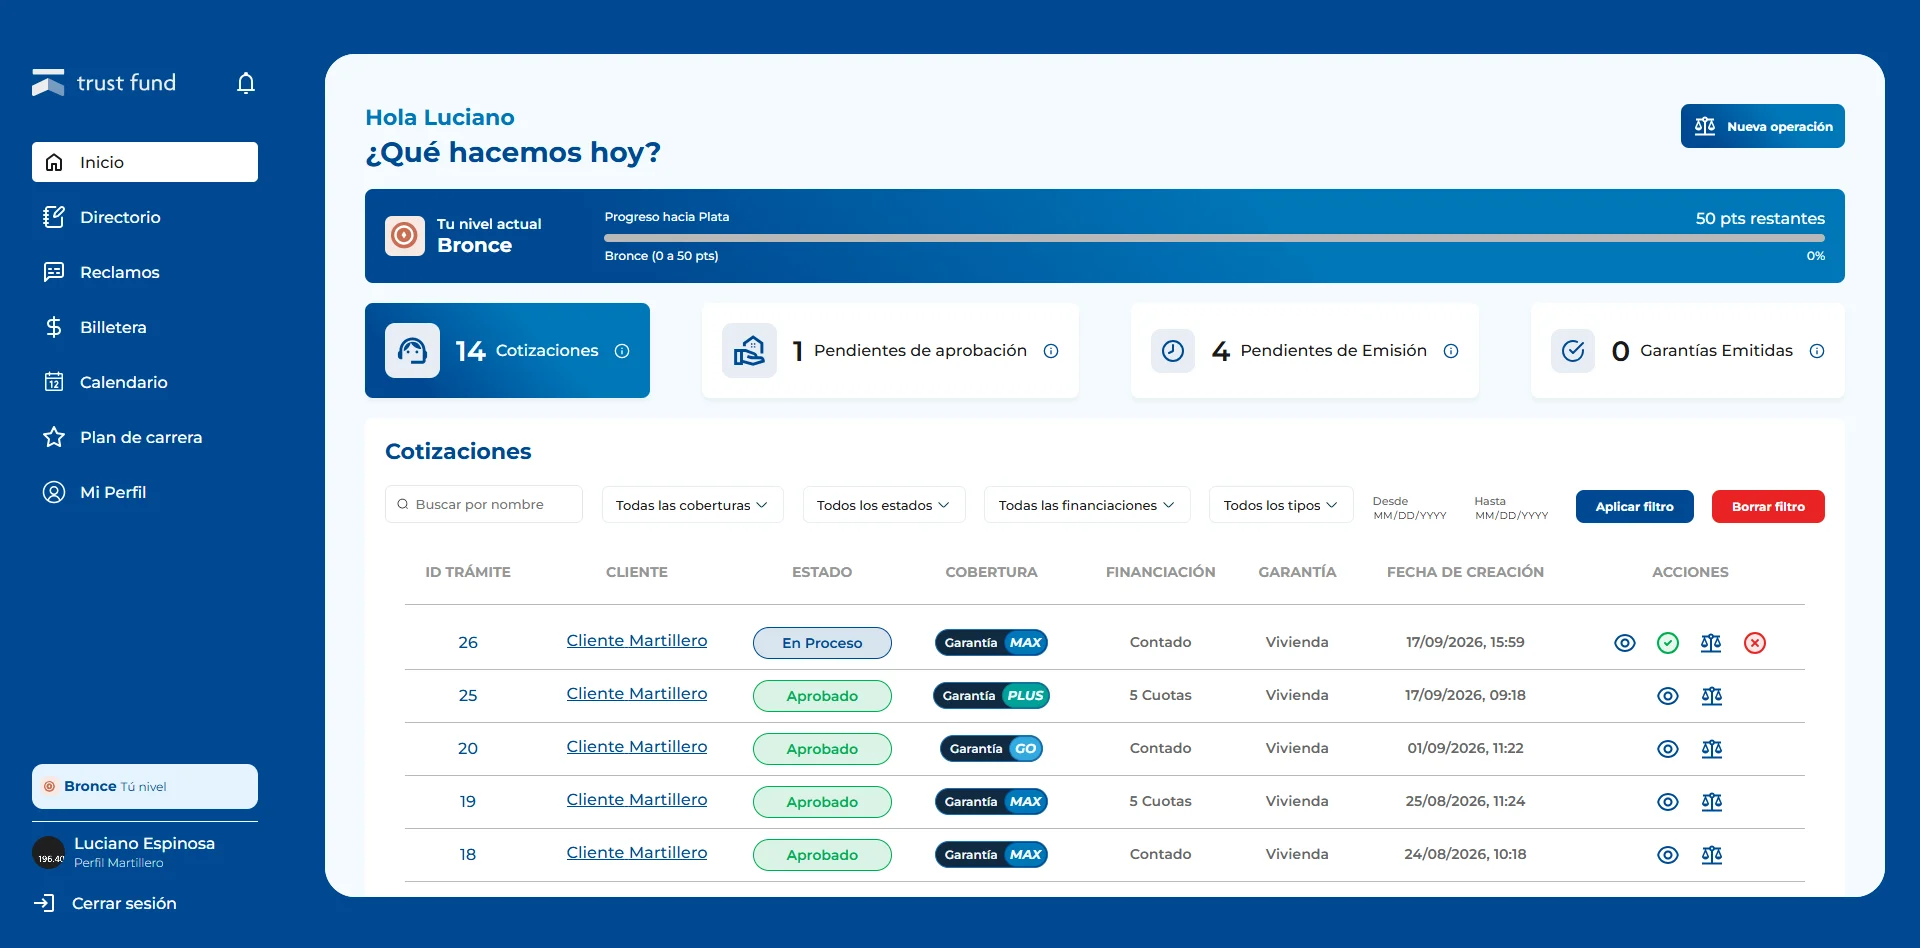Expand the Todas las financiaciones dropdown
This screenshot has height=948, width=1920.
tap(1087, 505)
